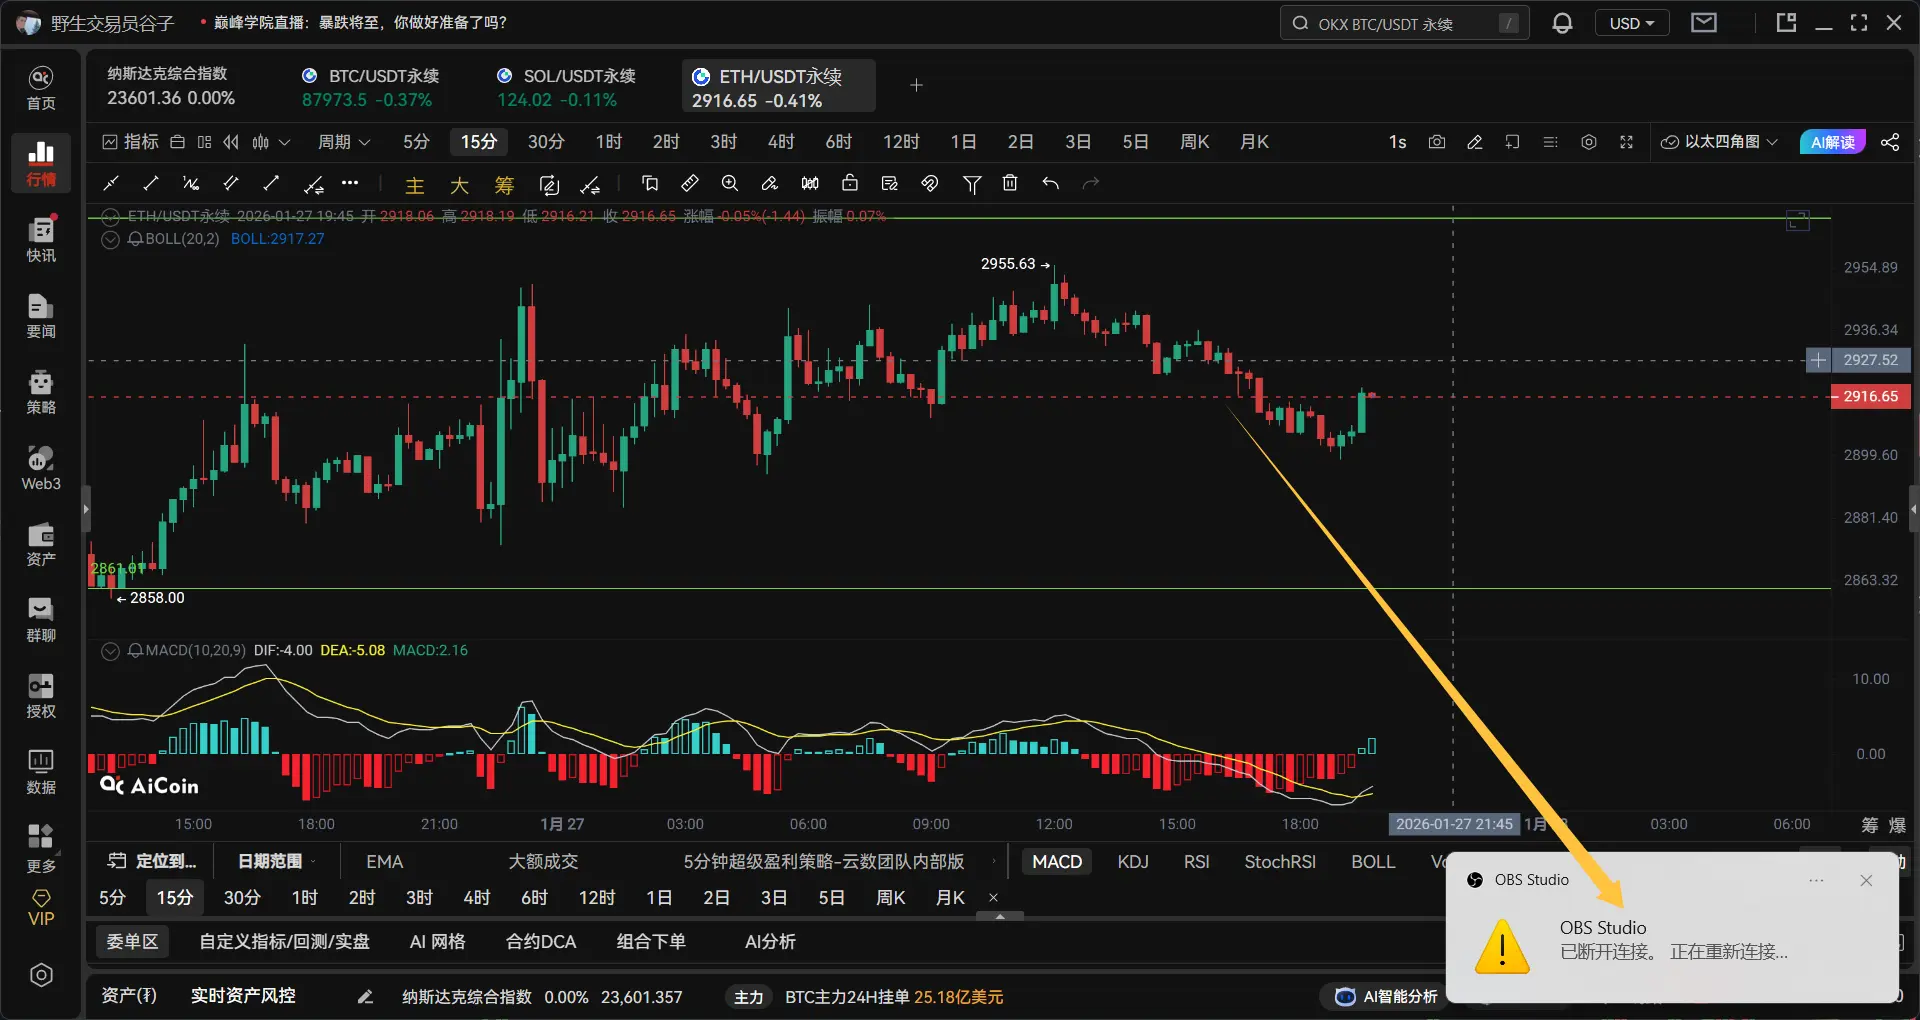
Task: Click the 2927.52 price axis plus marker
Action: (x=1819, y=360)
